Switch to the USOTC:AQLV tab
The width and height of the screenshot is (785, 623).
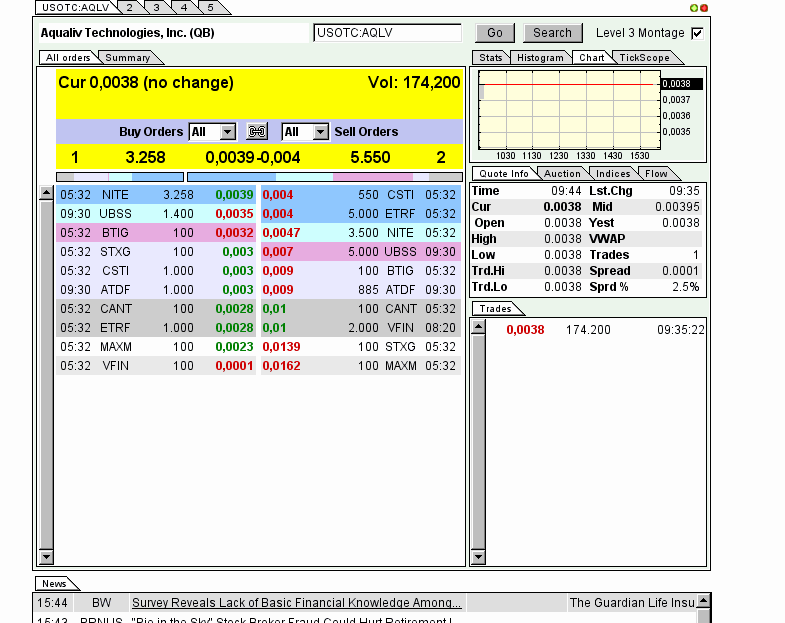click(x=76, y=8)
